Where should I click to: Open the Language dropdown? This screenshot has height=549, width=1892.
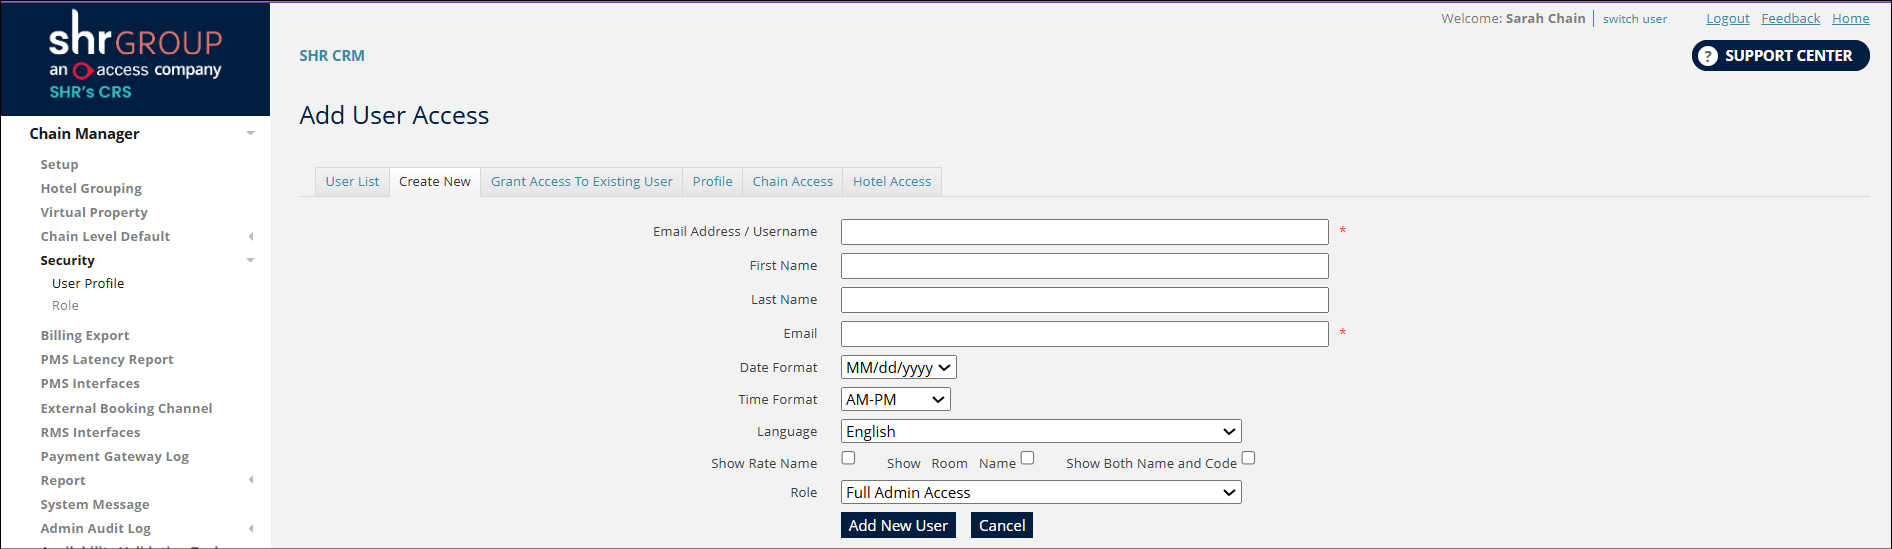(x=1041, y=431)
